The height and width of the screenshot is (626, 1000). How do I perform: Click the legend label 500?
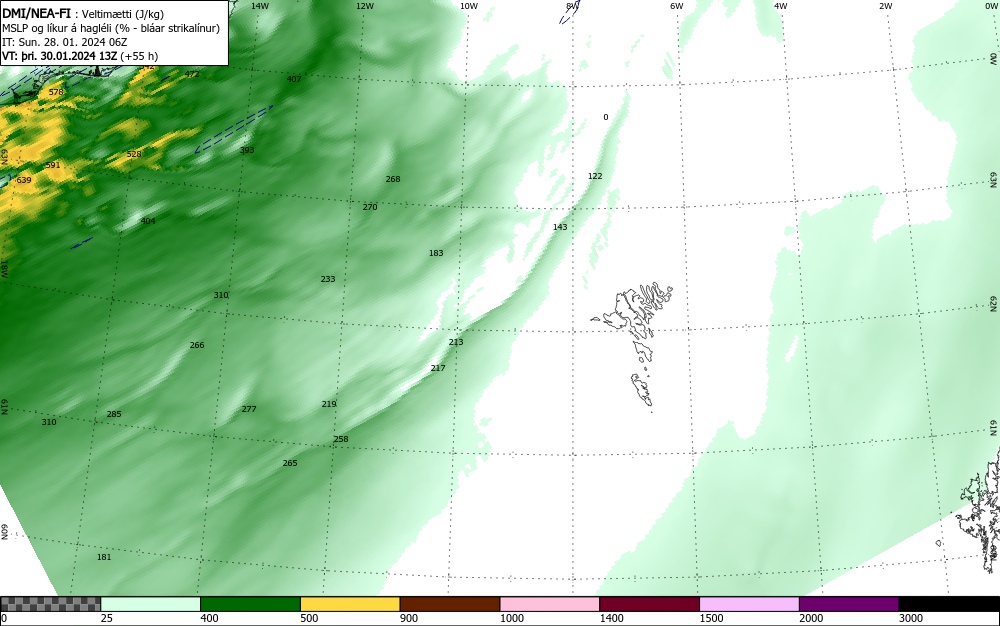(x=309, y=618)
